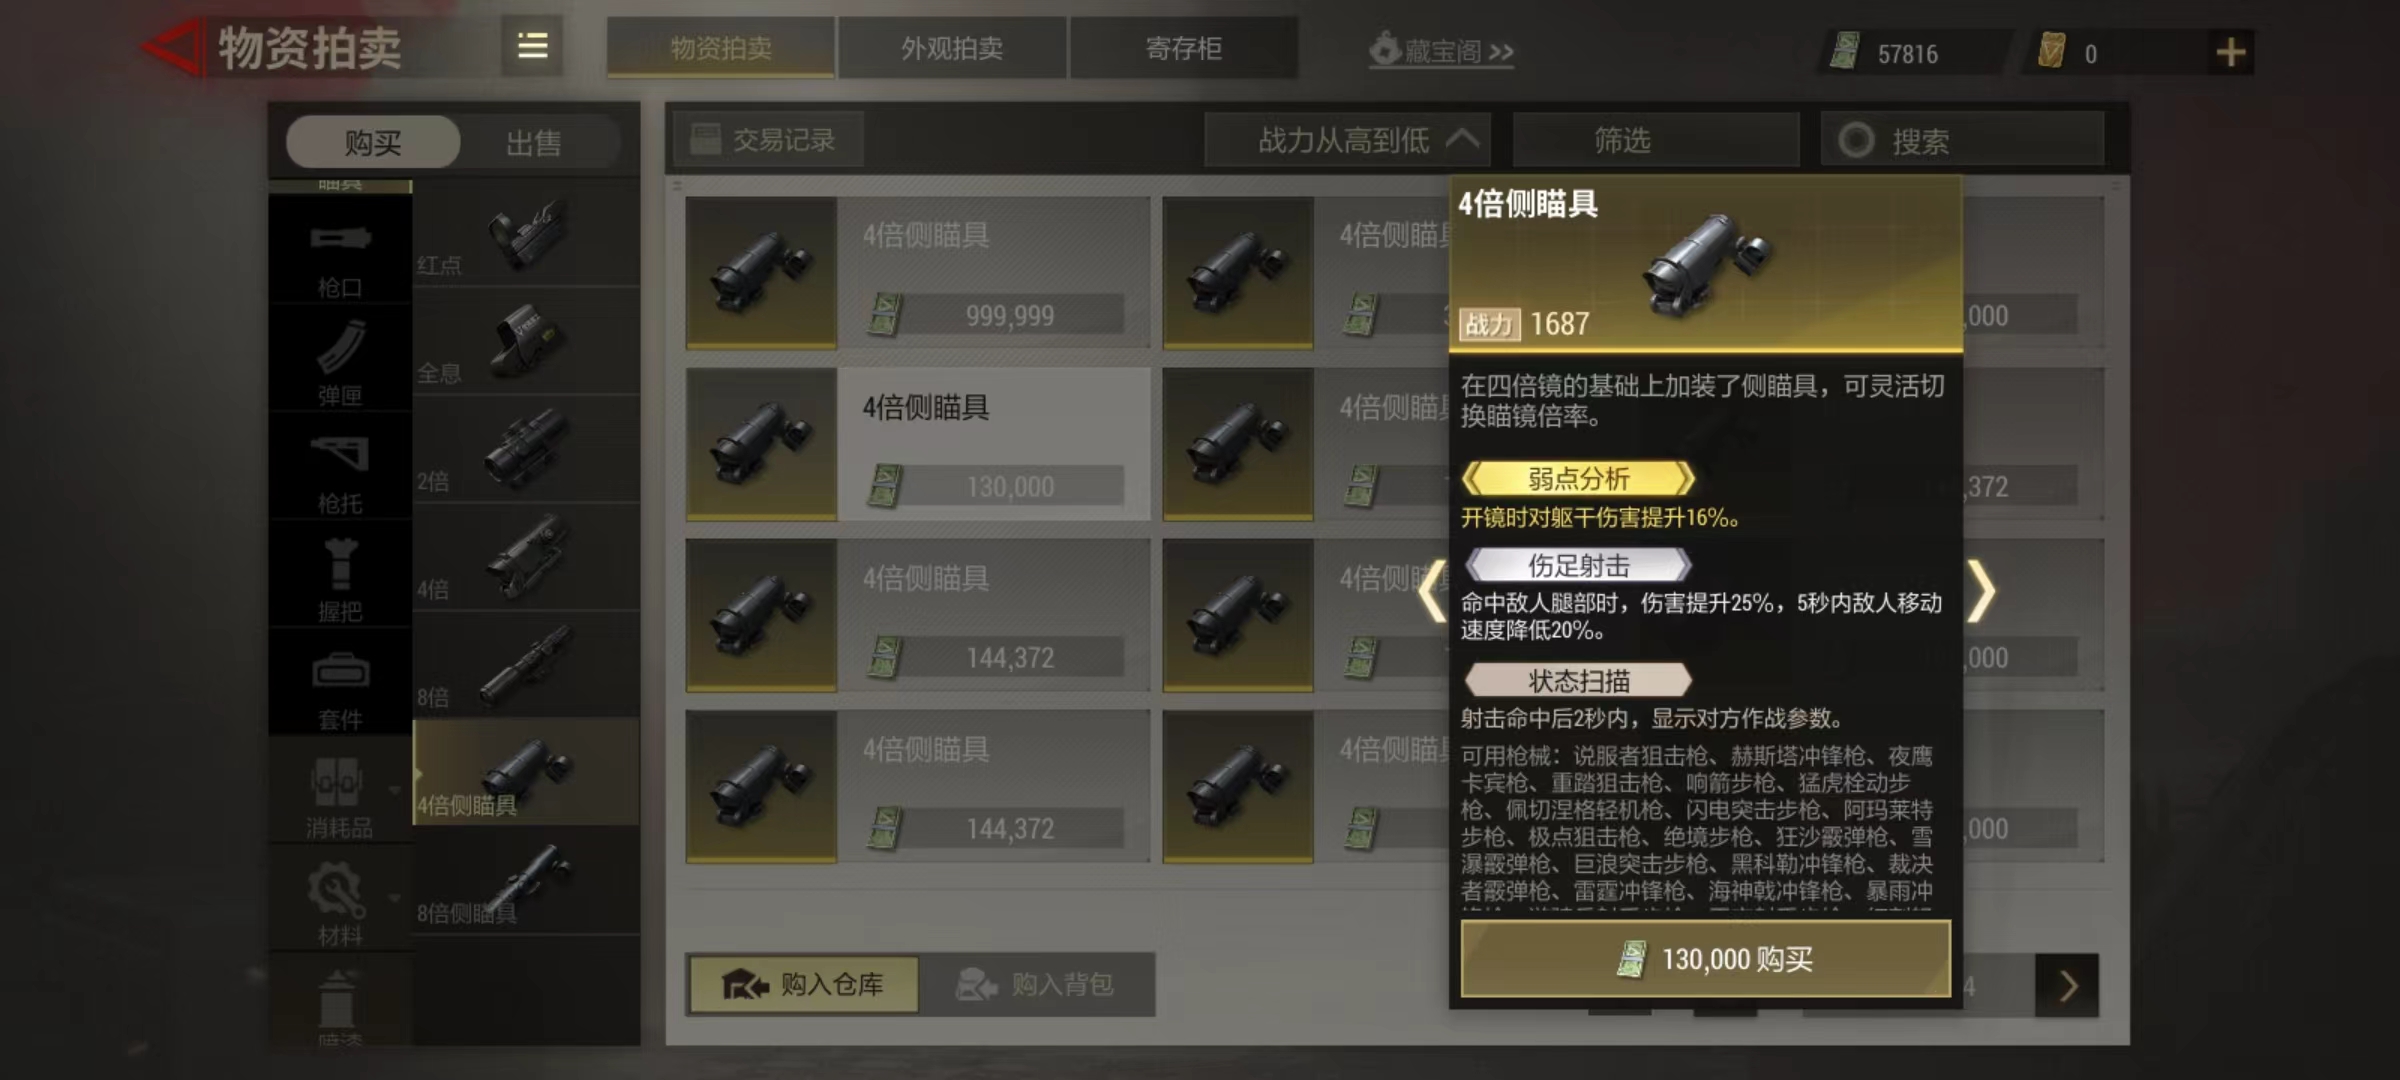Screen dimensions: 2400x1080
Task: Open the 外观拍卖 tab
Action: (x=952, y=48)
